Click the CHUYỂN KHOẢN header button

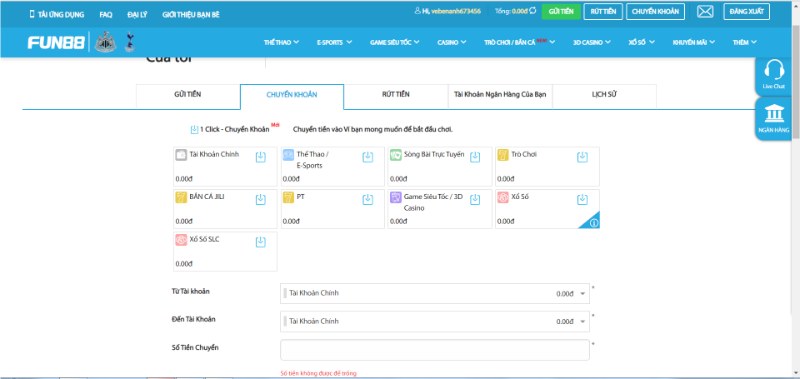(655, 11)
